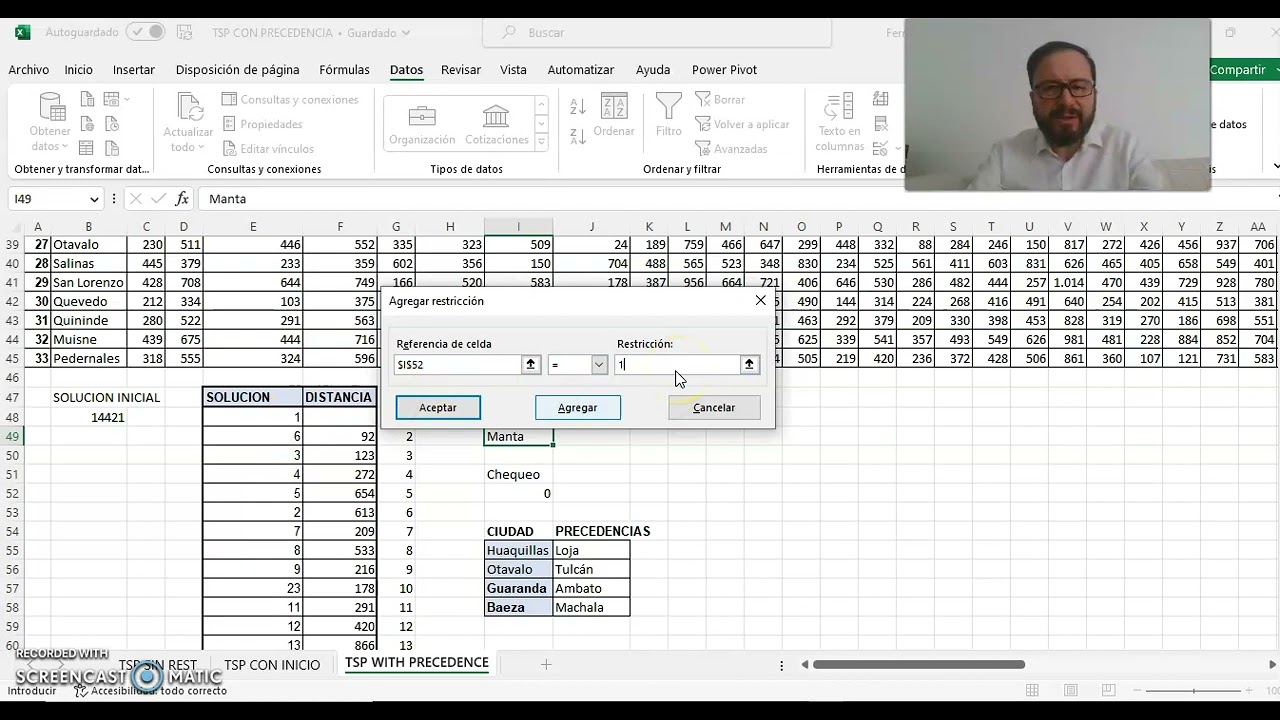Image resolution: width=1280 pixels, height=720 pixels.
Task: Click the Excel app icon
Action: (22, 32)
